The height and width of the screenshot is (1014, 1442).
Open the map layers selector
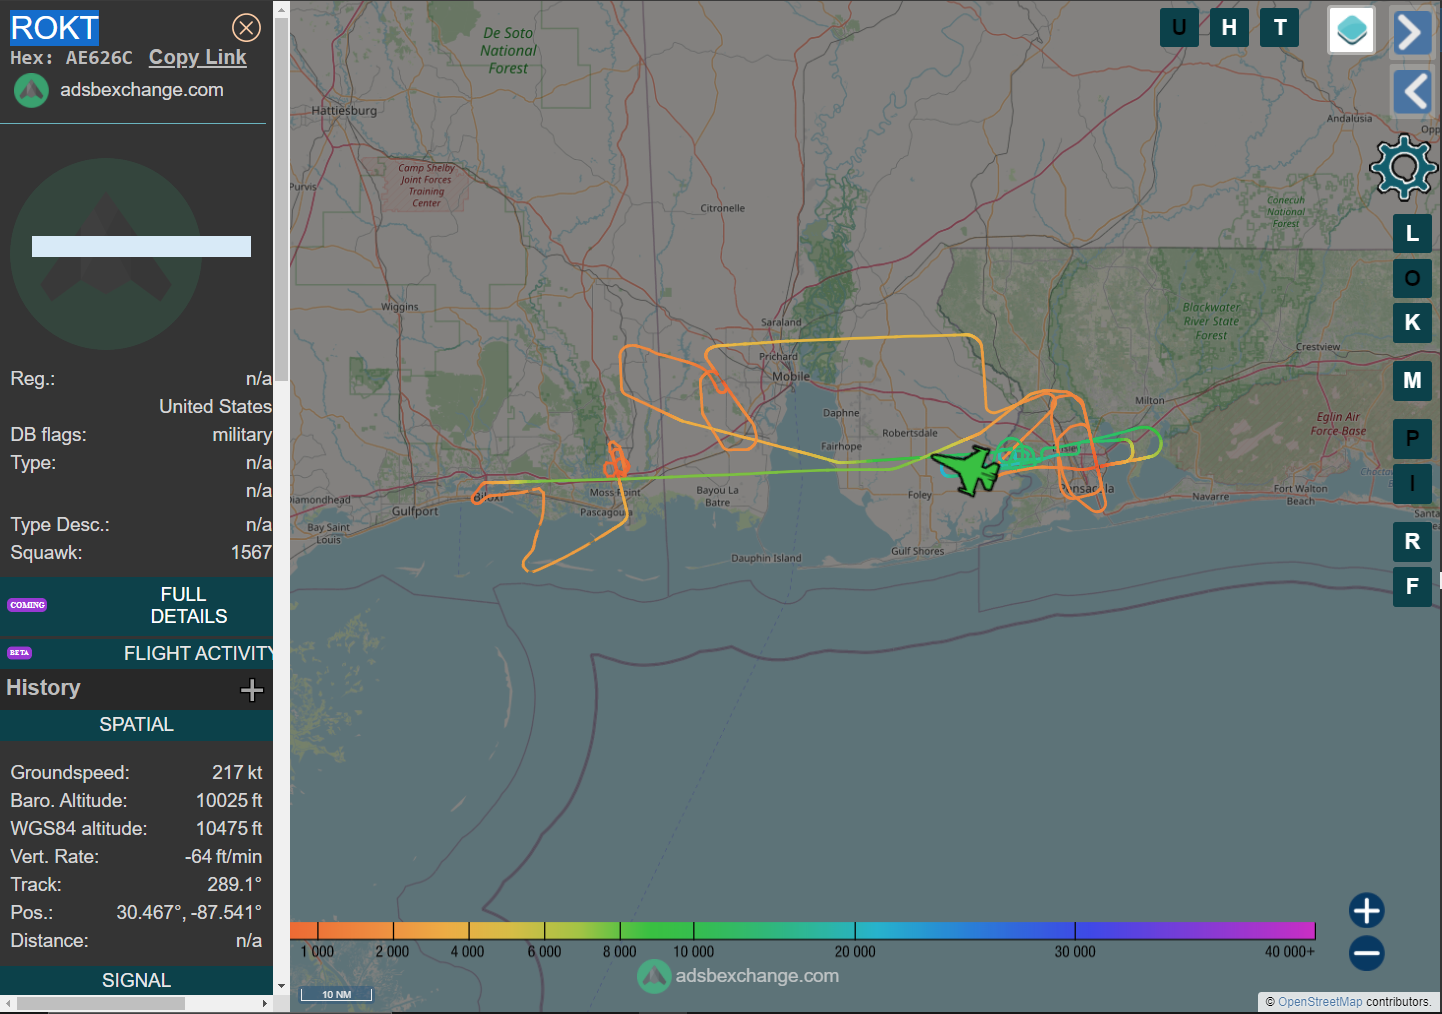point(1352,30)
